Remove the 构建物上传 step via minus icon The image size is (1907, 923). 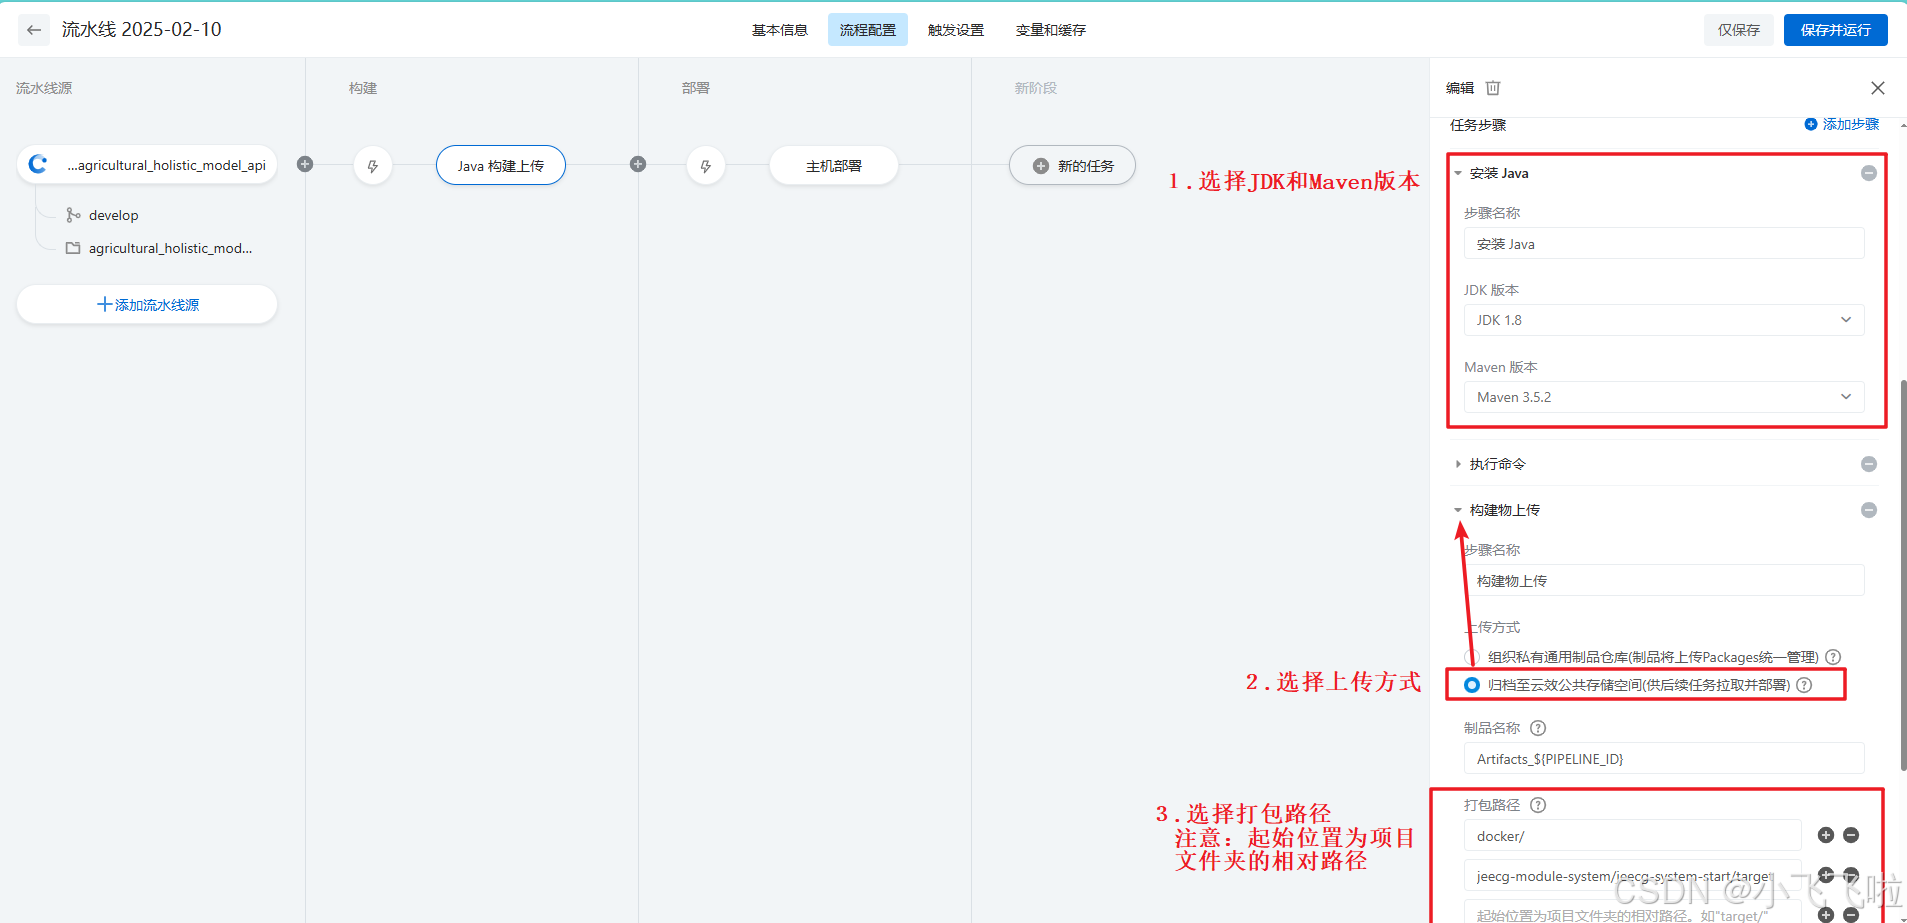(1869, 510)
